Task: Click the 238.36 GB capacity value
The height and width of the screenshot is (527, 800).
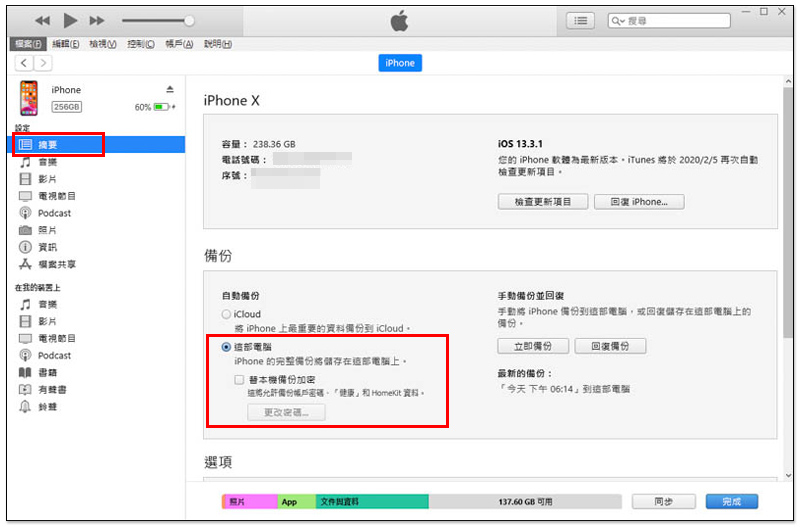Action: point(274,144)
